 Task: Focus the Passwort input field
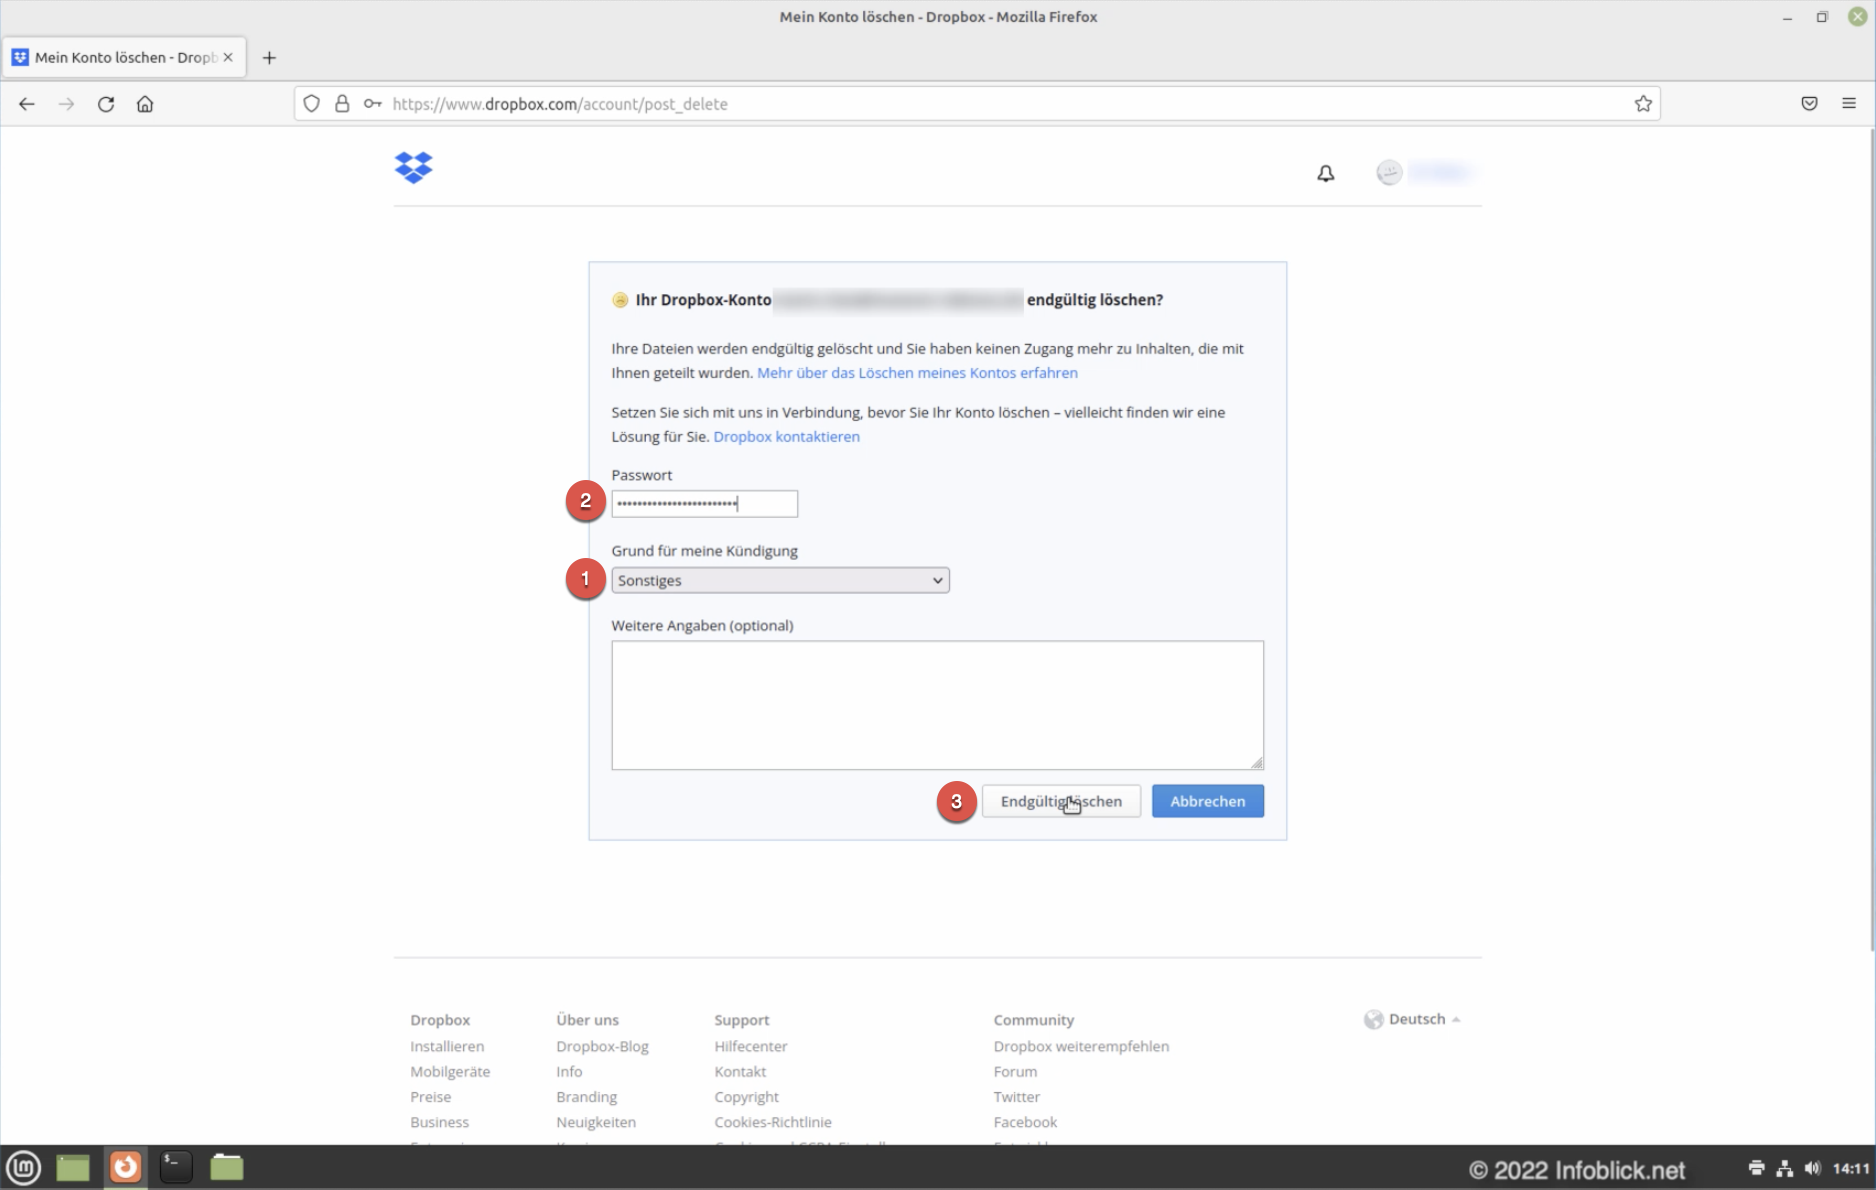[x=705, y=504]
